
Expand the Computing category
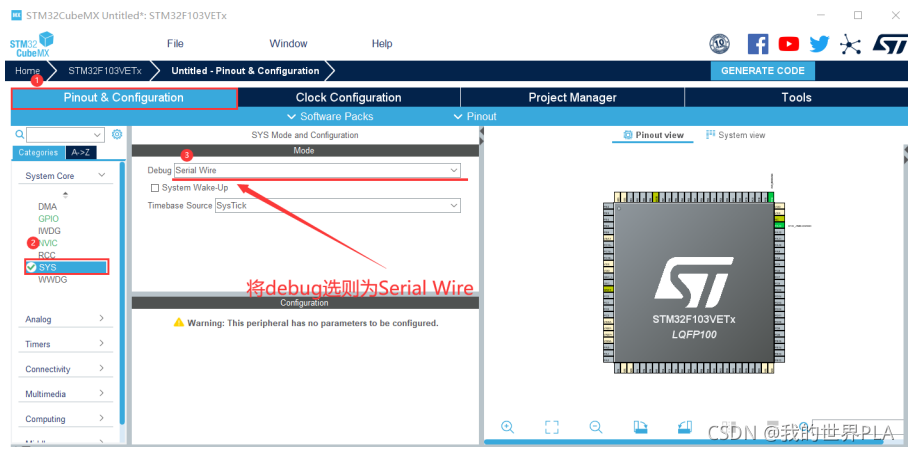[66, 419]
